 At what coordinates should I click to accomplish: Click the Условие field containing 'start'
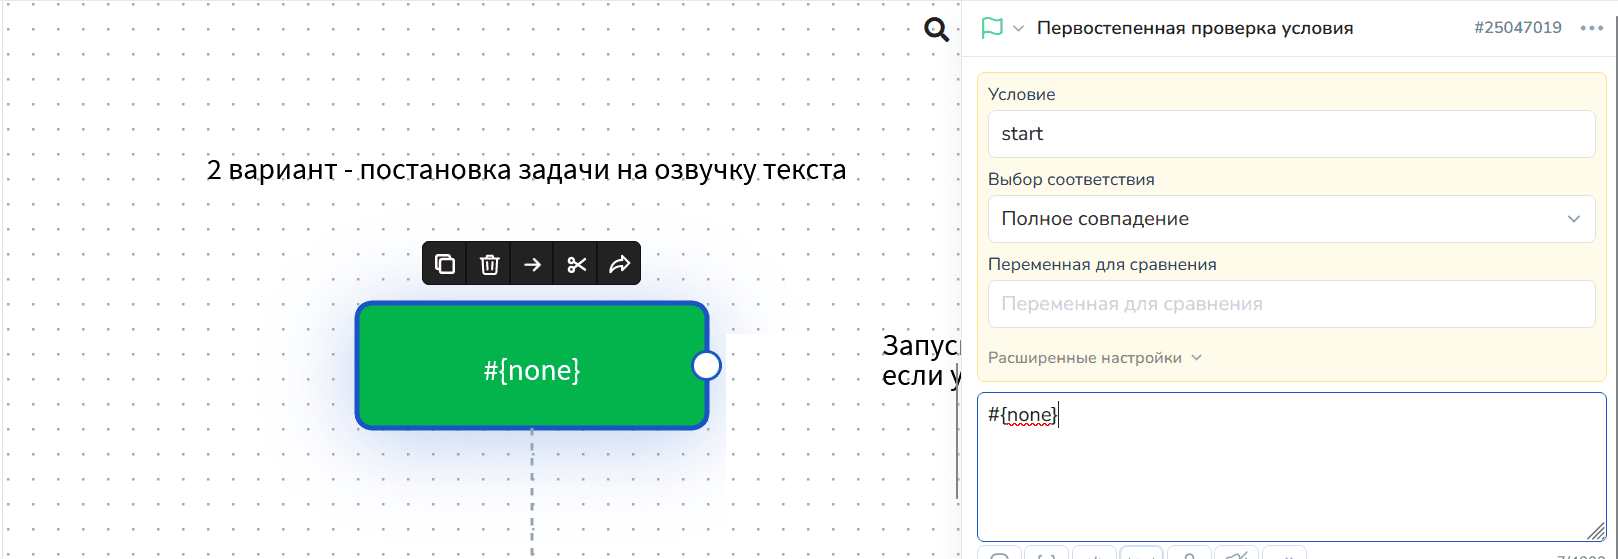(x=1290, y=134)
